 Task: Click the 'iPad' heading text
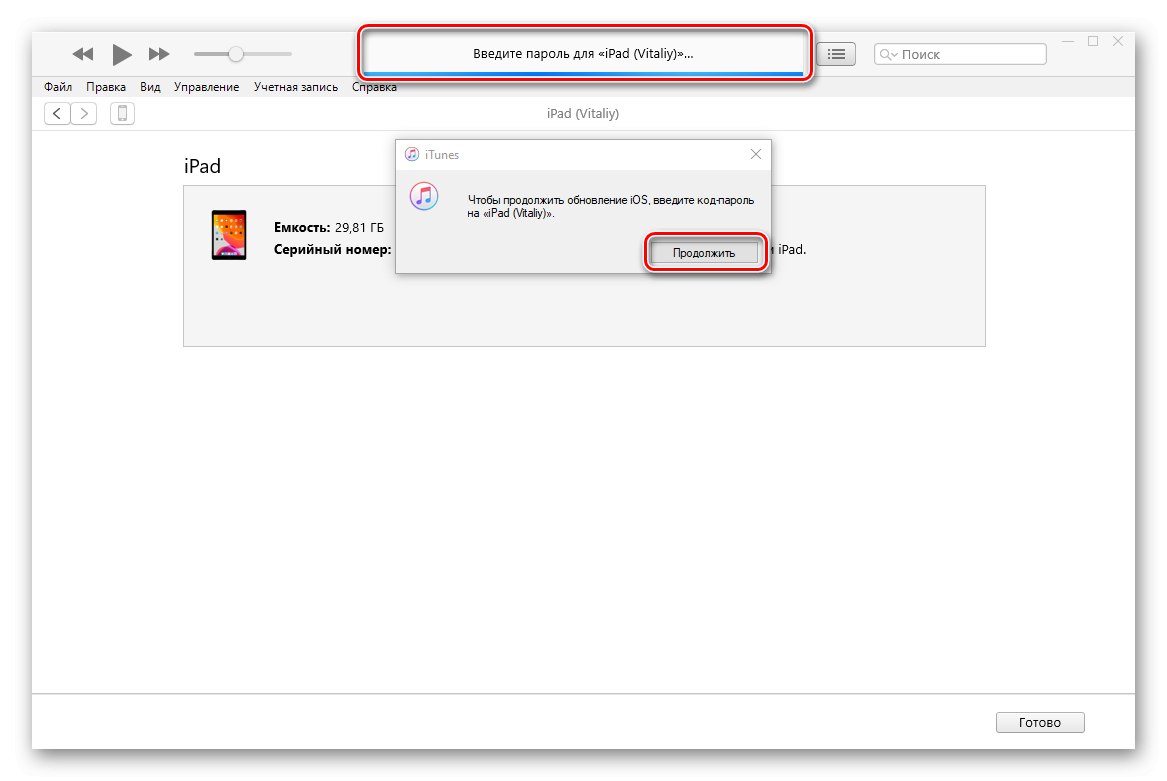(202, 165)
